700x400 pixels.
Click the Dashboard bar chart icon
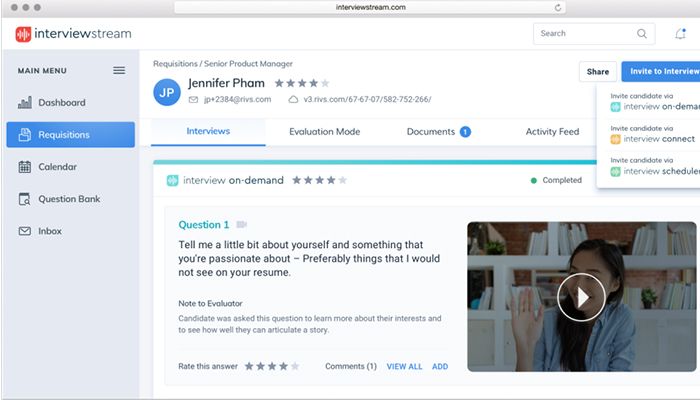point(25,103)
